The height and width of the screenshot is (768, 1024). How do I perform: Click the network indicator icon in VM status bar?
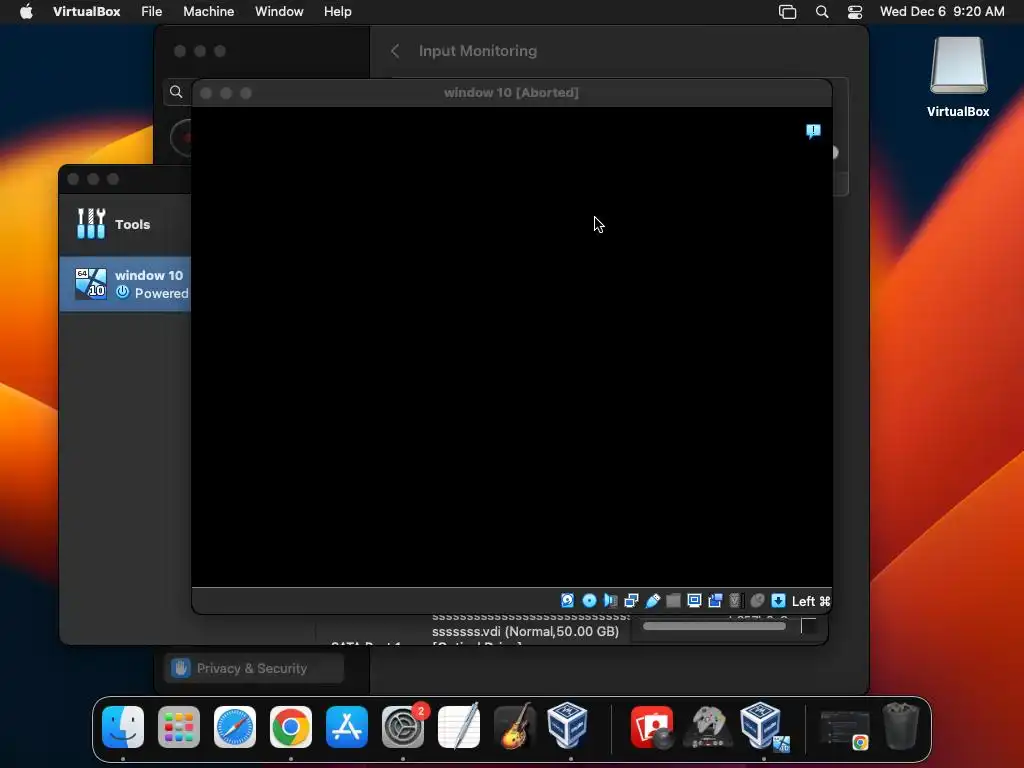tap(632, 601)
